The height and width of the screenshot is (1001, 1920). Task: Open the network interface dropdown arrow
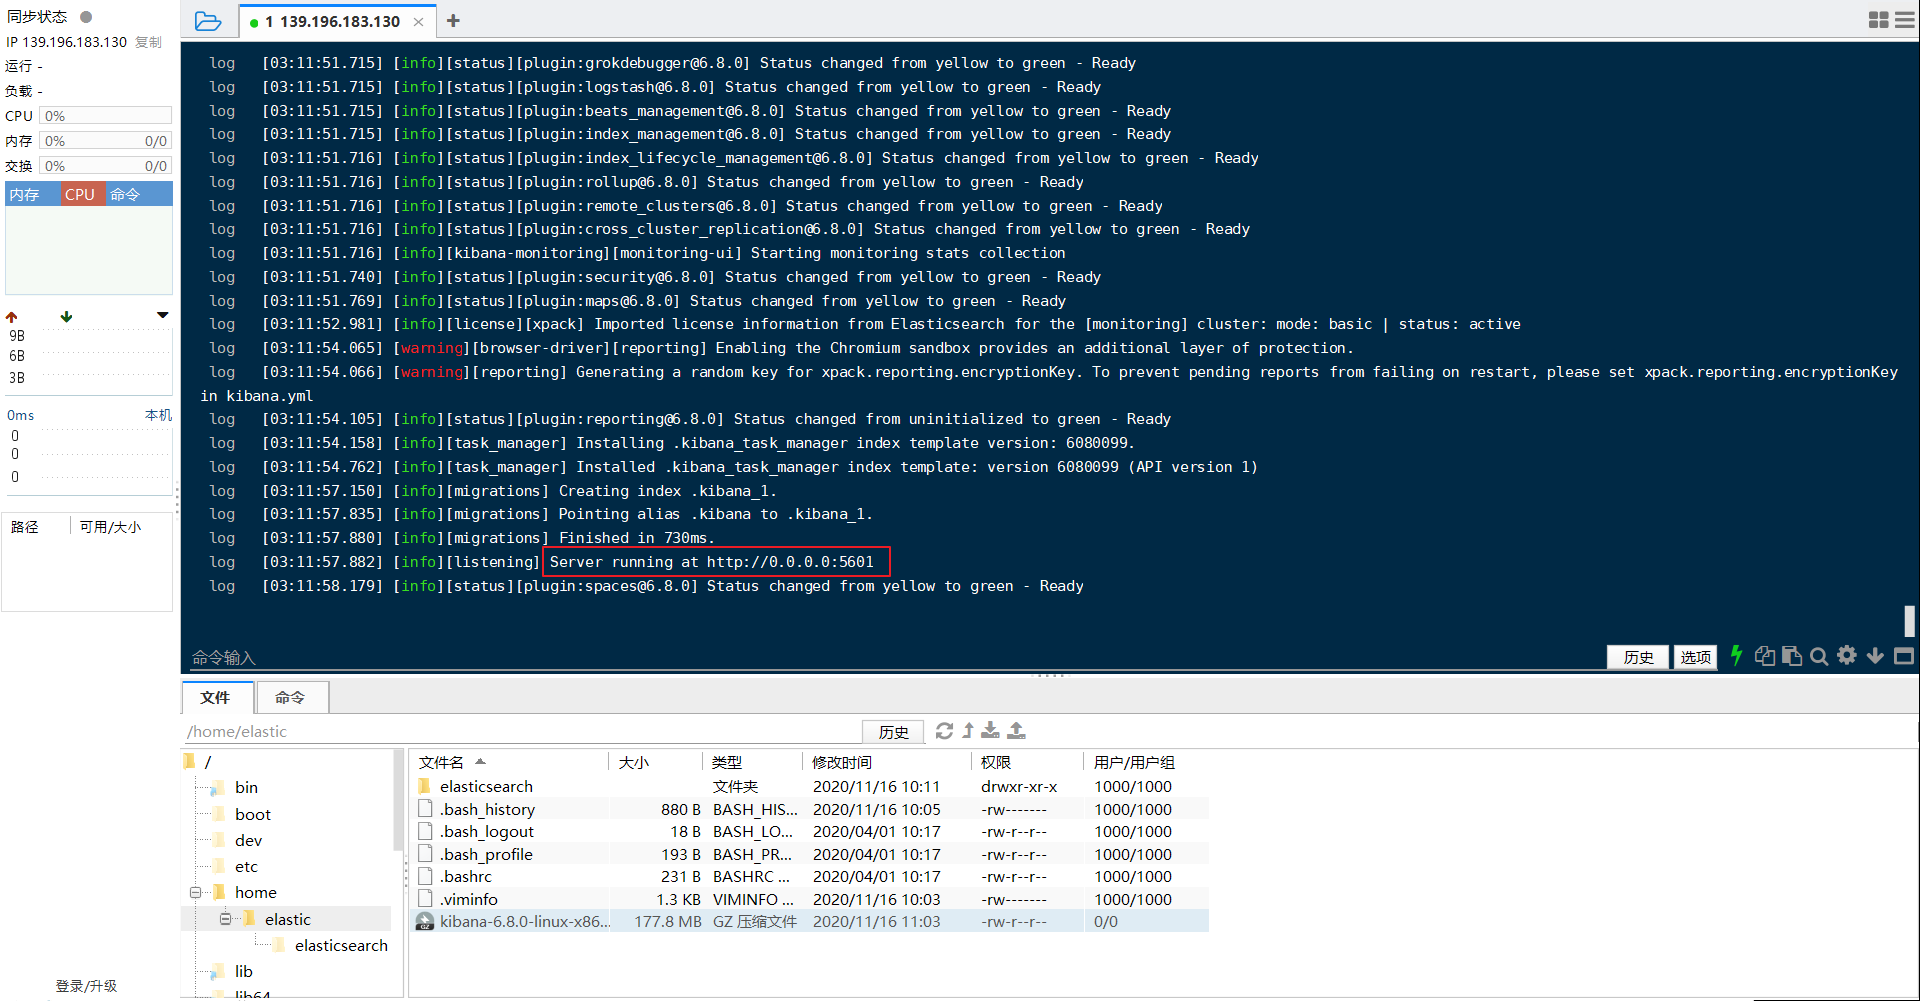[163, 316]
